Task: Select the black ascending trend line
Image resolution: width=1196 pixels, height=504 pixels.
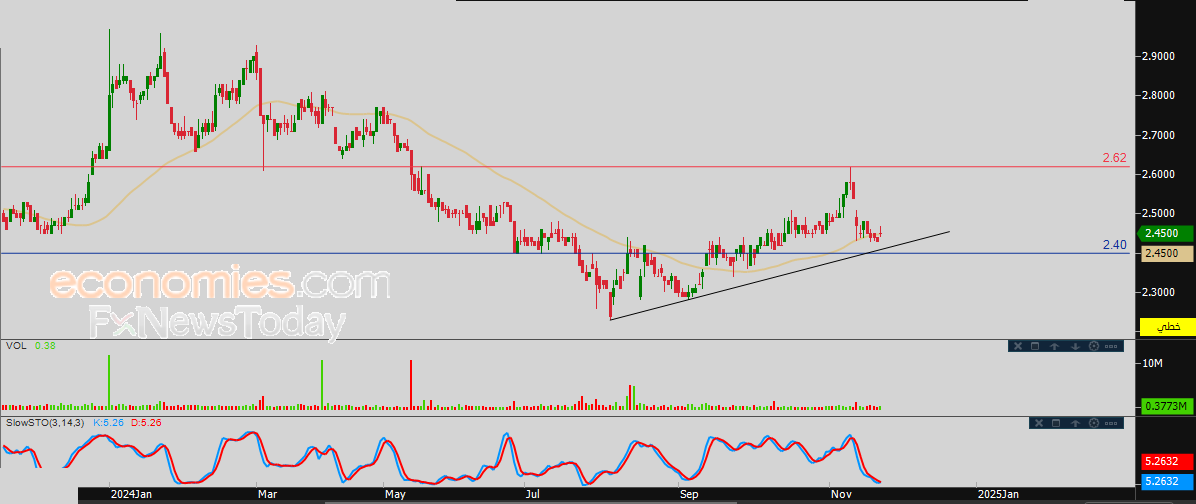Action: click(x=780, y=275)
